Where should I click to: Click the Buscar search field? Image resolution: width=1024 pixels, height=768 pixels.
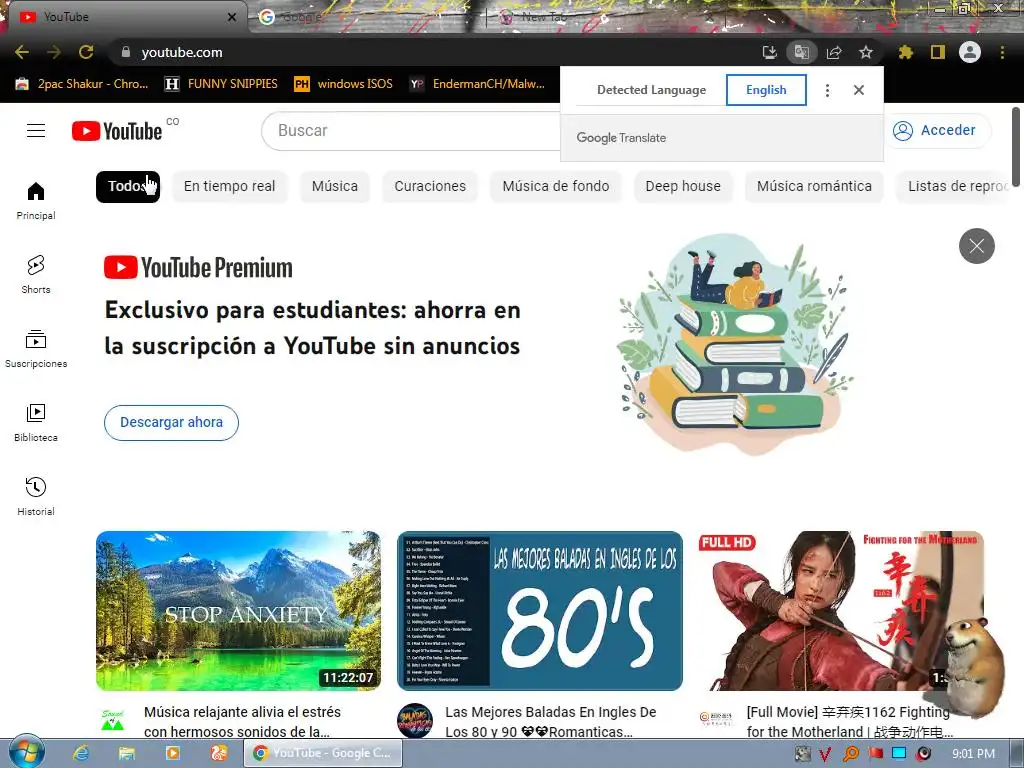coord(411,131)
